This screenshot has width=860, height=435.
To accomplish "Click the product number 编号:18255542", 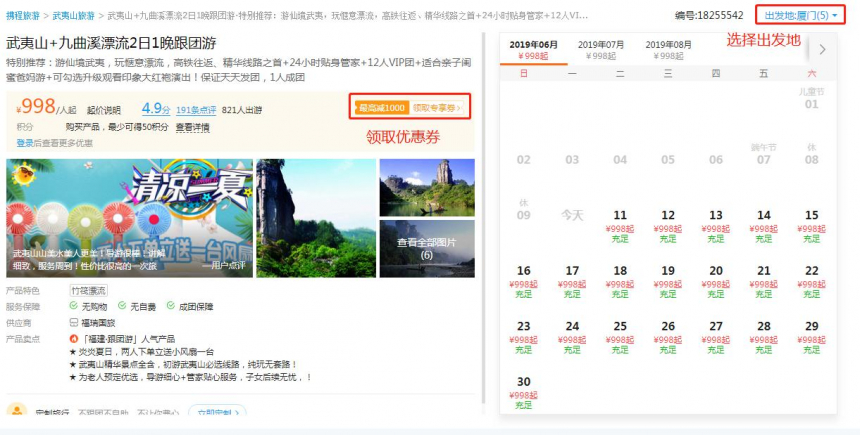I will (x=709, y=15).
